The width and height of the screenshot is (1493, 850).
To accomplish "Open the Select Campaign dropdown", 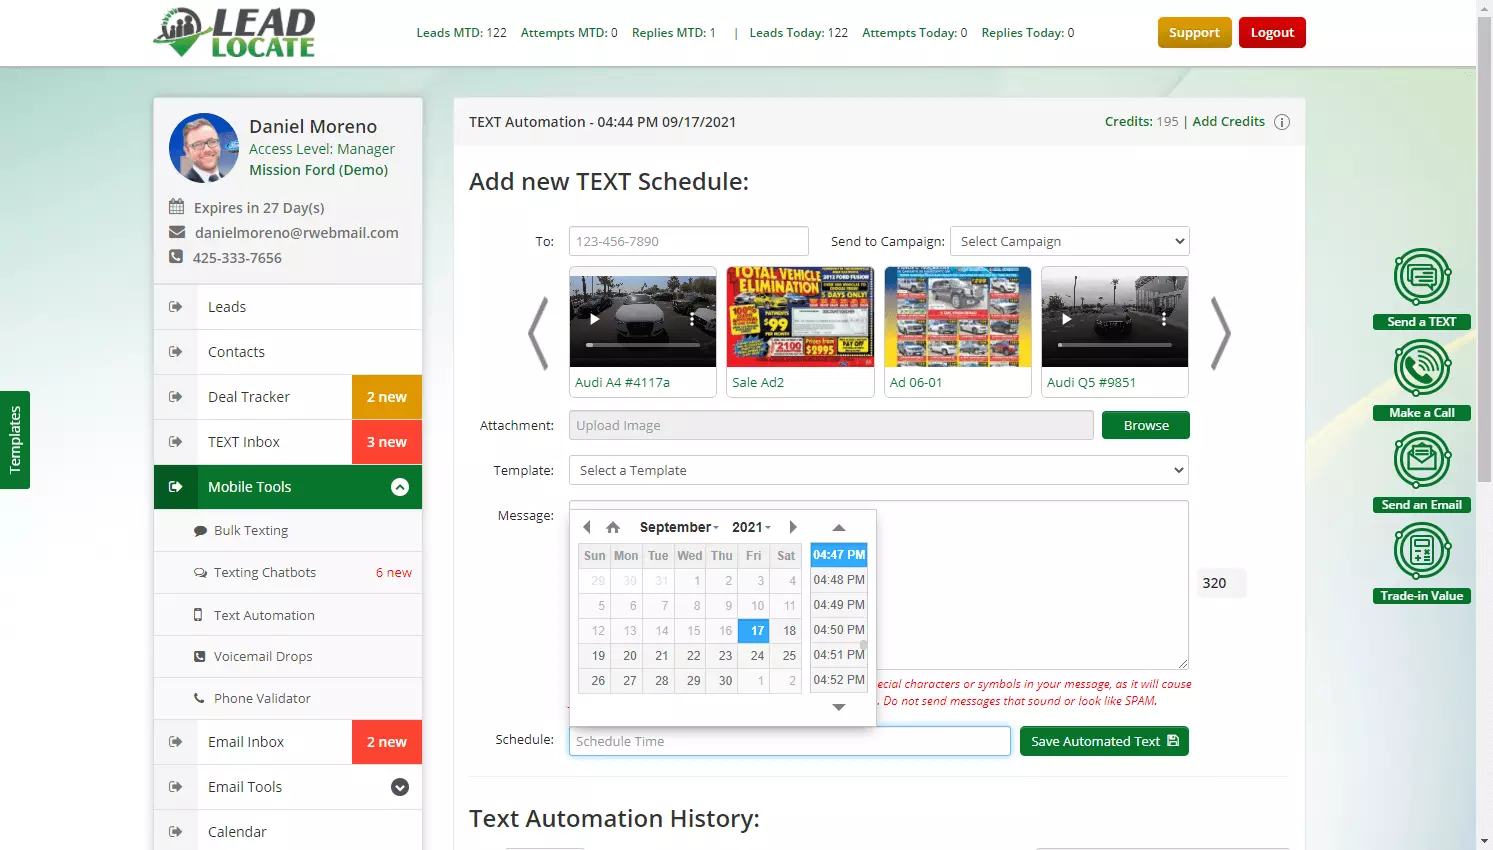I will (x=1070, y=241).
